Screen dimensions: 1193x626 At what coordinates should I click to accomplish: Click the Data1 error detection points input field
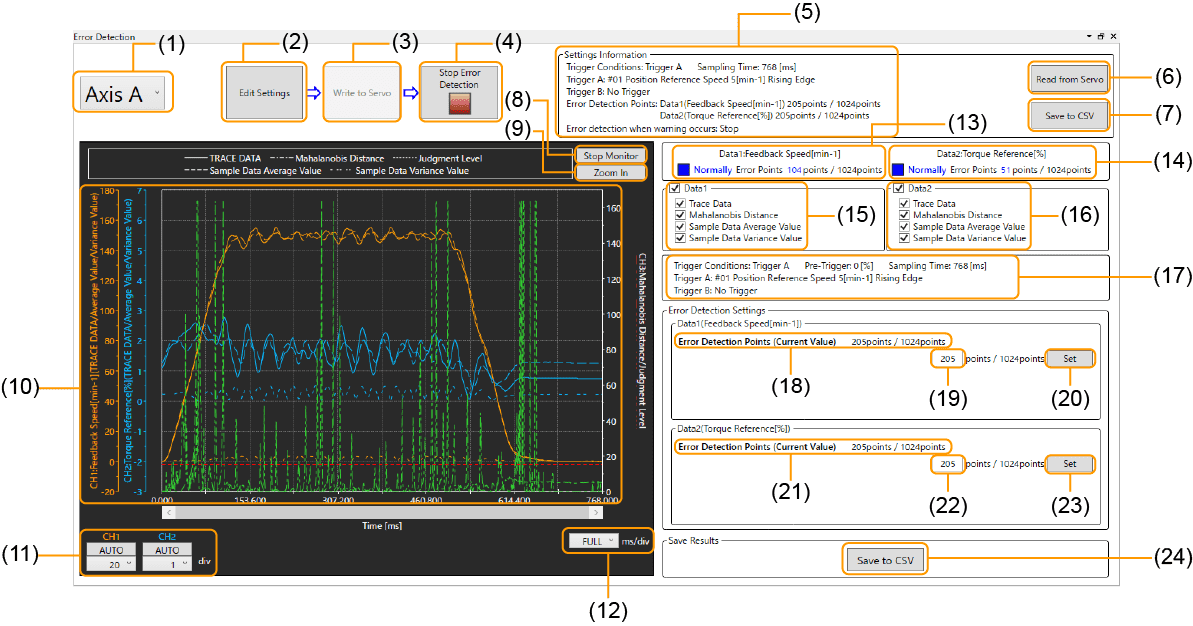pyautogui.click(x=947, y=359)
